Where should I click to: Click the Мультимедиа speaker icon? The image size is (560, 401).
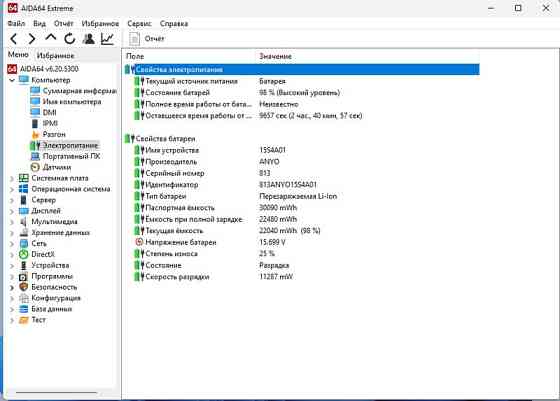pos(24,222)
